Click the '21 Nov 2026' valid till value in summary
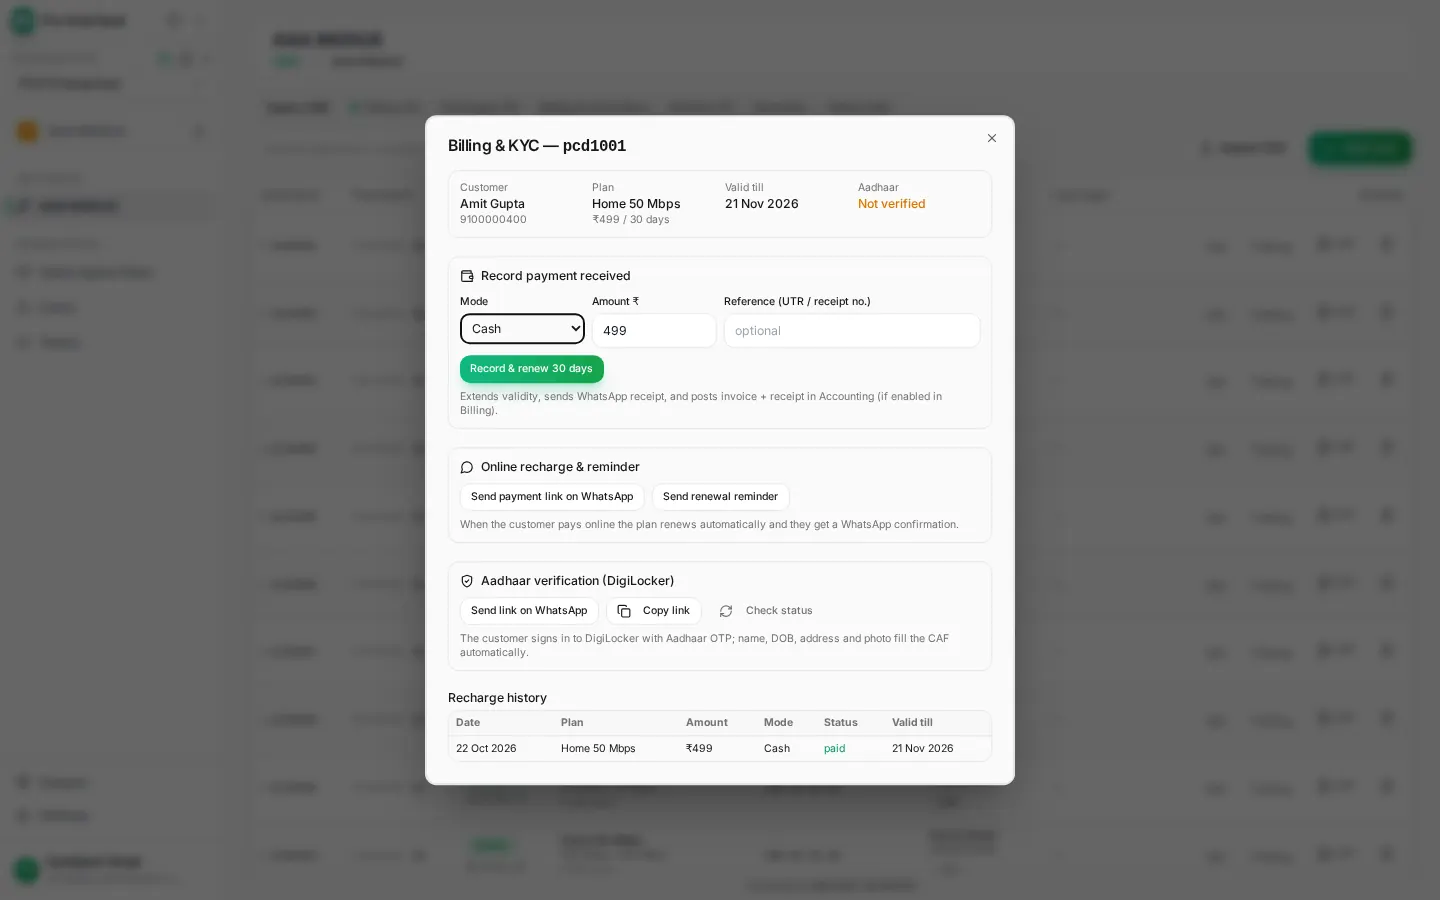Image resolution: width=1440 pixels, height=900 pixels. pos(762,204)
